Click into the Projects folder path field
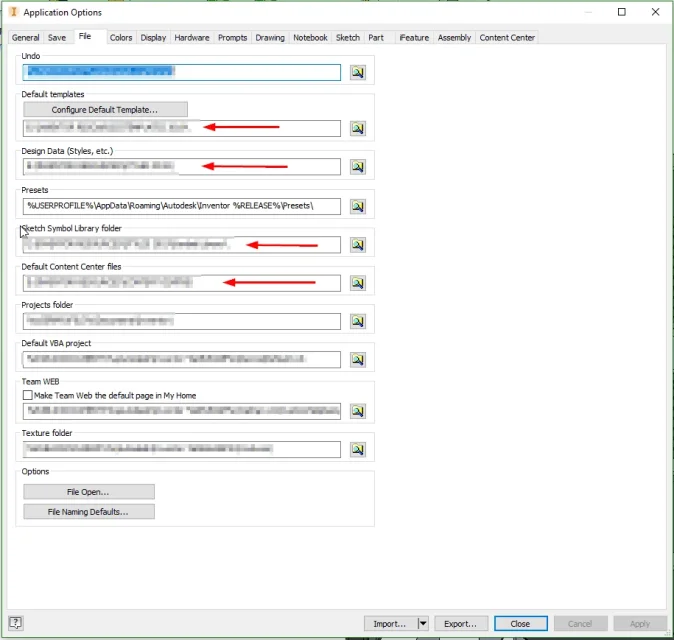 [x=181, y=321]
